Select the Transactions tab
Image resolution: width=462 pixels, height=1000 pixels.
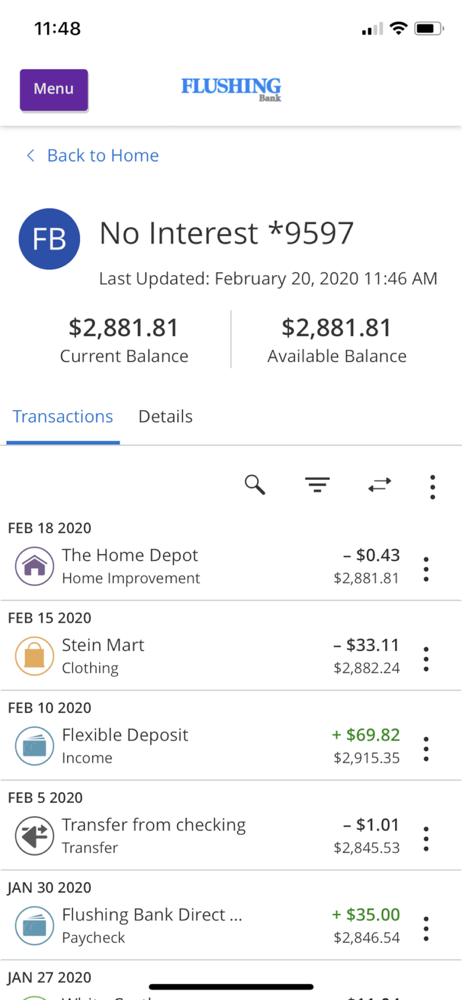coord(63,417)
